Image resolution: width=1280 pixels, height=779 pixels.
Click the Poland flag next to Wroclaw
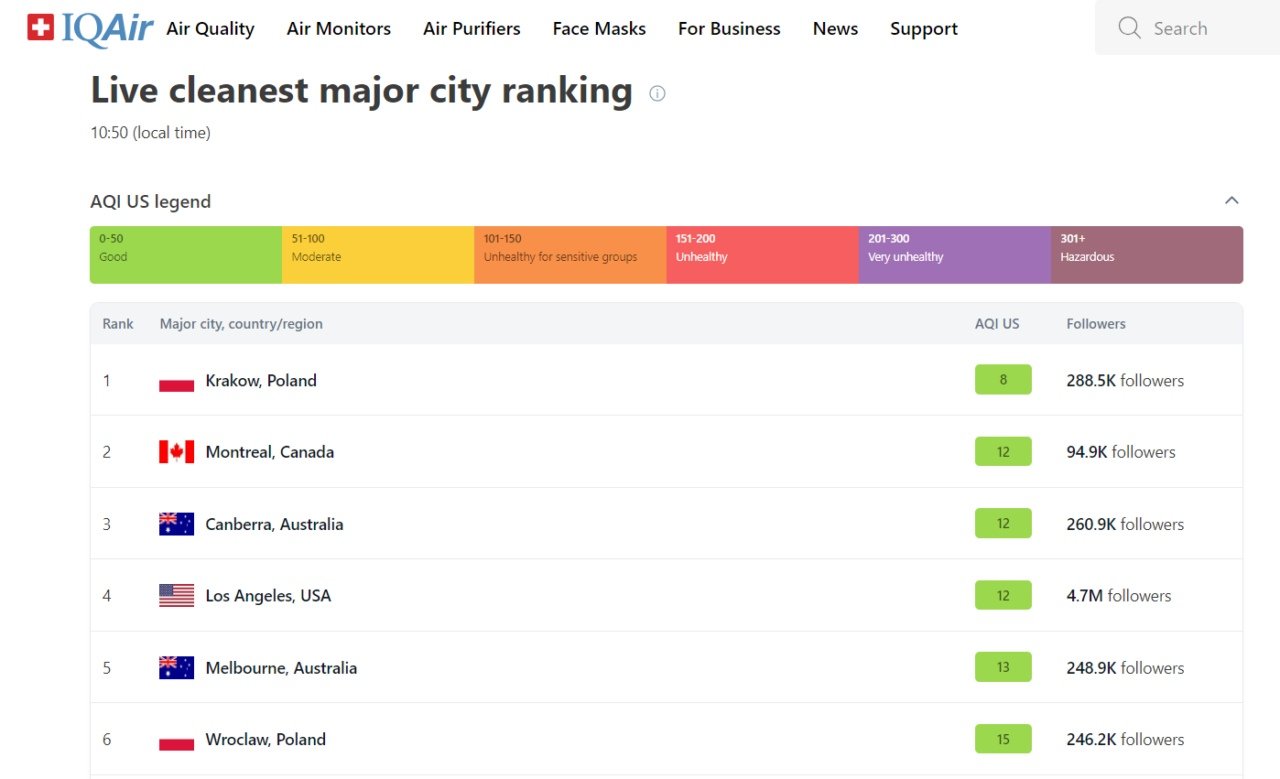pyautogui.click(x=176, y=740)
